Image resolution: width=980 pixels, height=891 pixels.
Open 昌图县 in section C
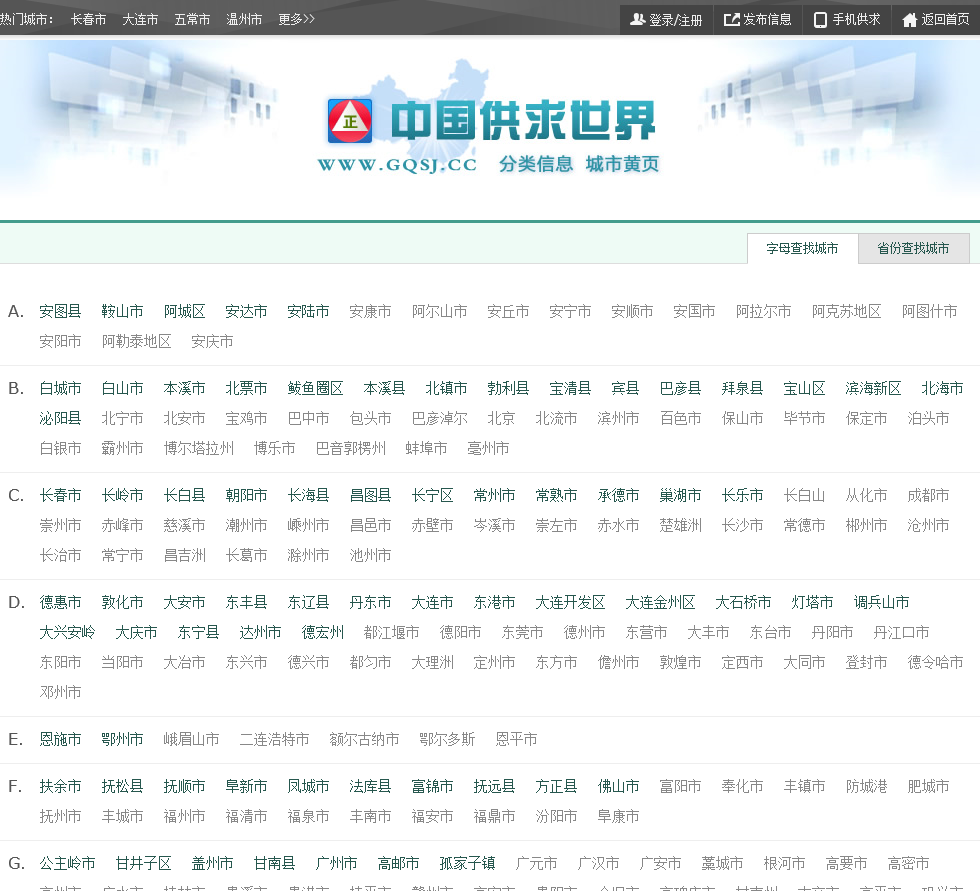[x=370, y=495]
